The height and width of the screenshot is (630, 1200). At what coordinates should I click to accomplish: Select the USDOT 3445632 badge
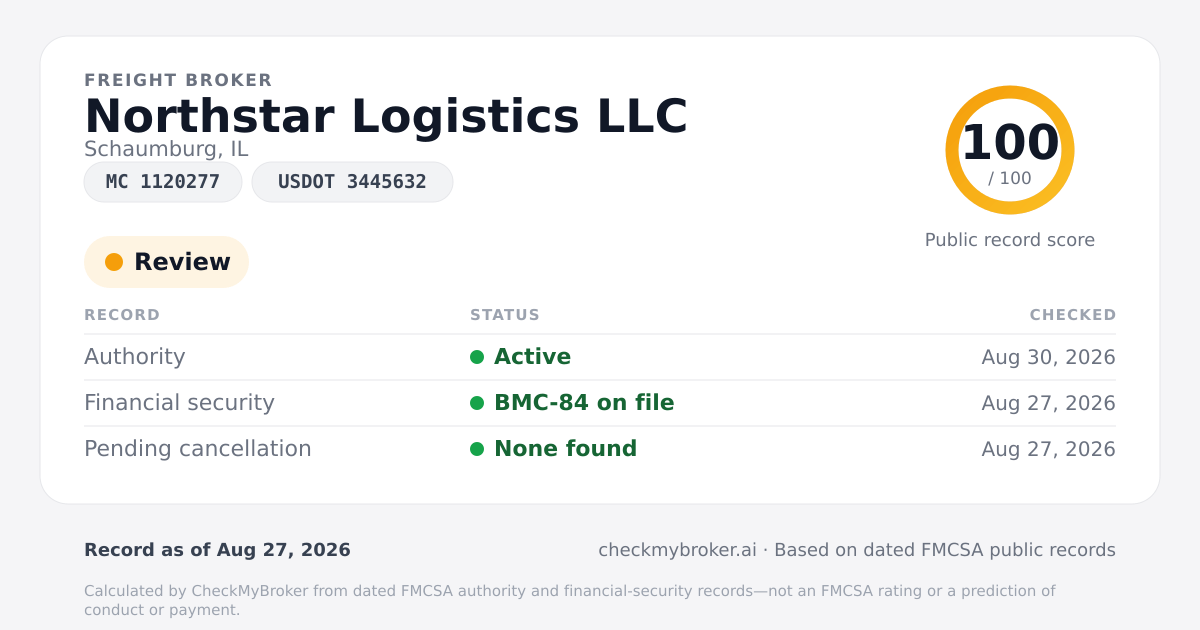pyautogui.click(x=352, y=182)
